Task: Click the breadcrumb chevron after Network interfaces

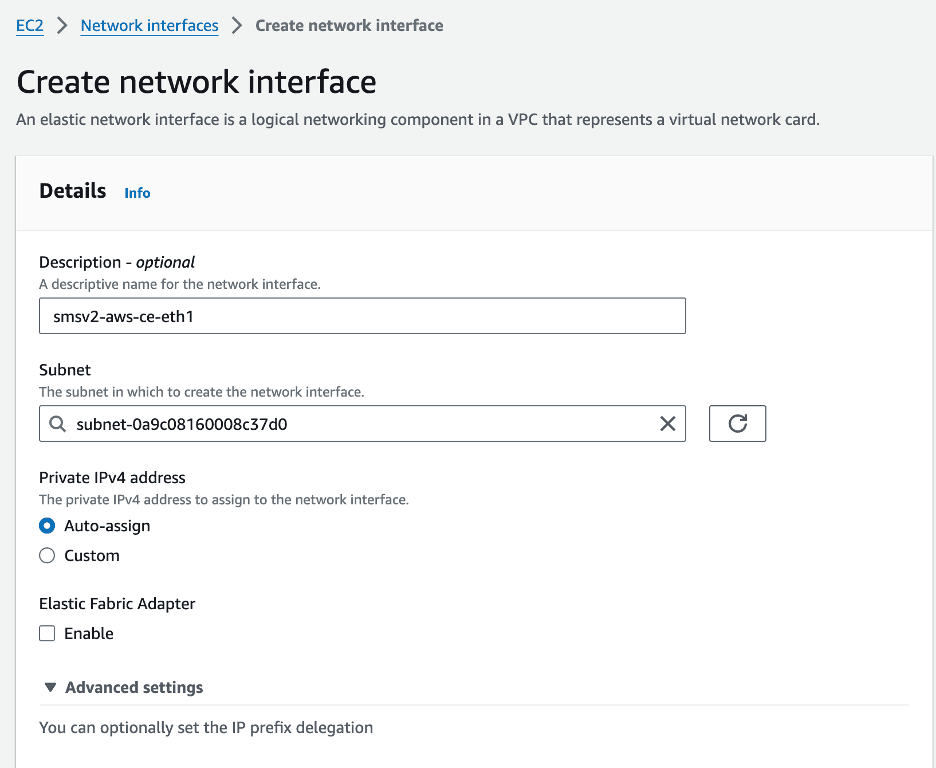Action: [237, 26]
